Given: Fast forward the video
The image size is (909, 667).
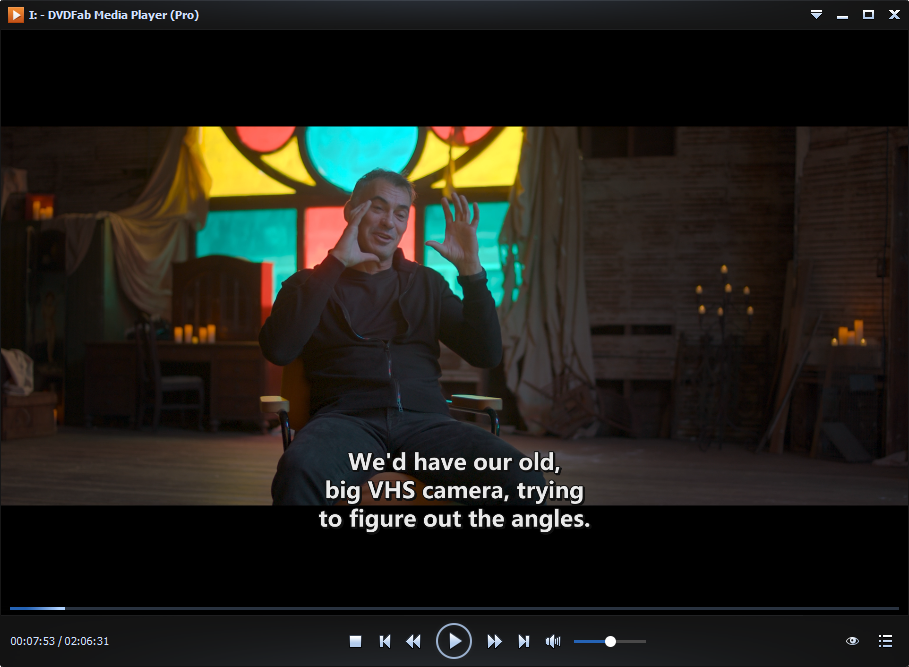Looking at the screenshot, I should (x=494, y=641).
